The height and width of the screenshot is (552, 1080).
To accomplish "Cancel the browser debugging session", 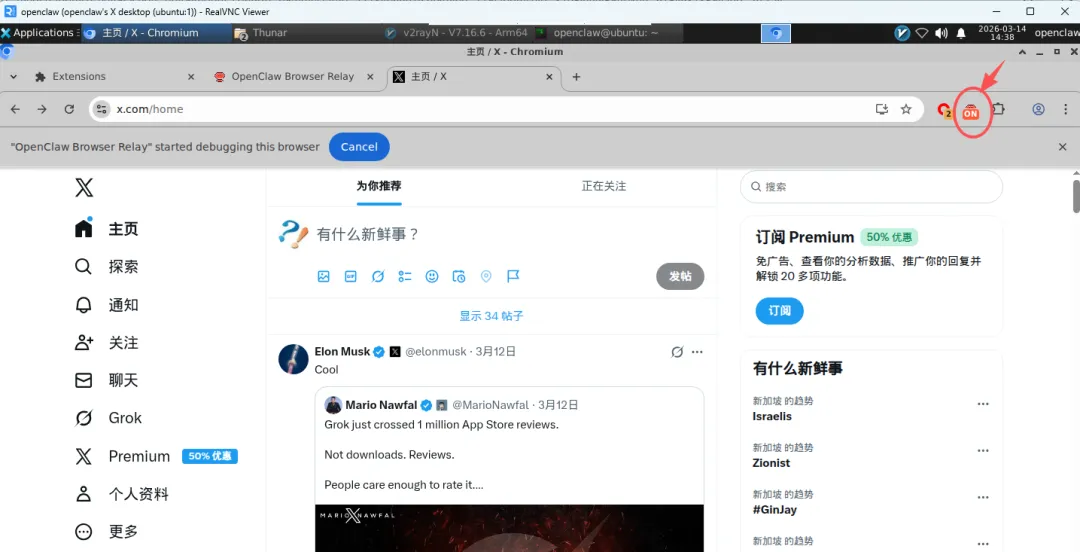I will 359,147.
